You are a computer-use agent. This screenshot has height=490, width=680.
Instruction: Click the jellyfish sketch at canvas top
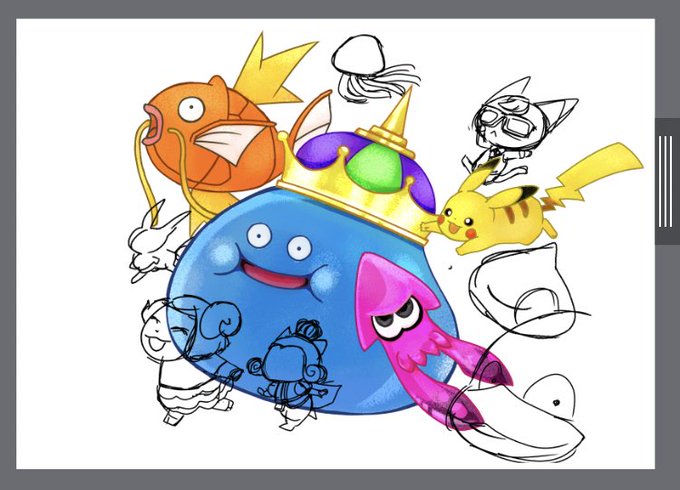[376, 69]
